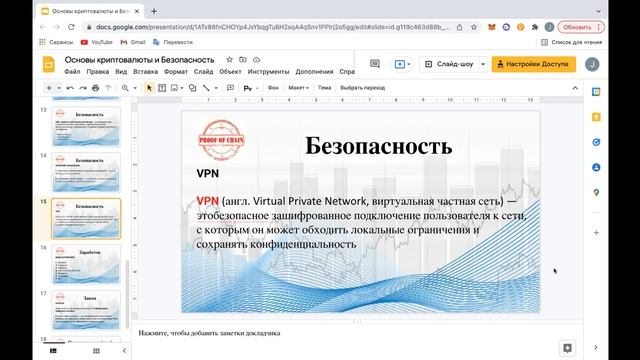The height and width of the screenshot is (360, 640).
Task: Star the presentation document
Action: coord(229,60)
